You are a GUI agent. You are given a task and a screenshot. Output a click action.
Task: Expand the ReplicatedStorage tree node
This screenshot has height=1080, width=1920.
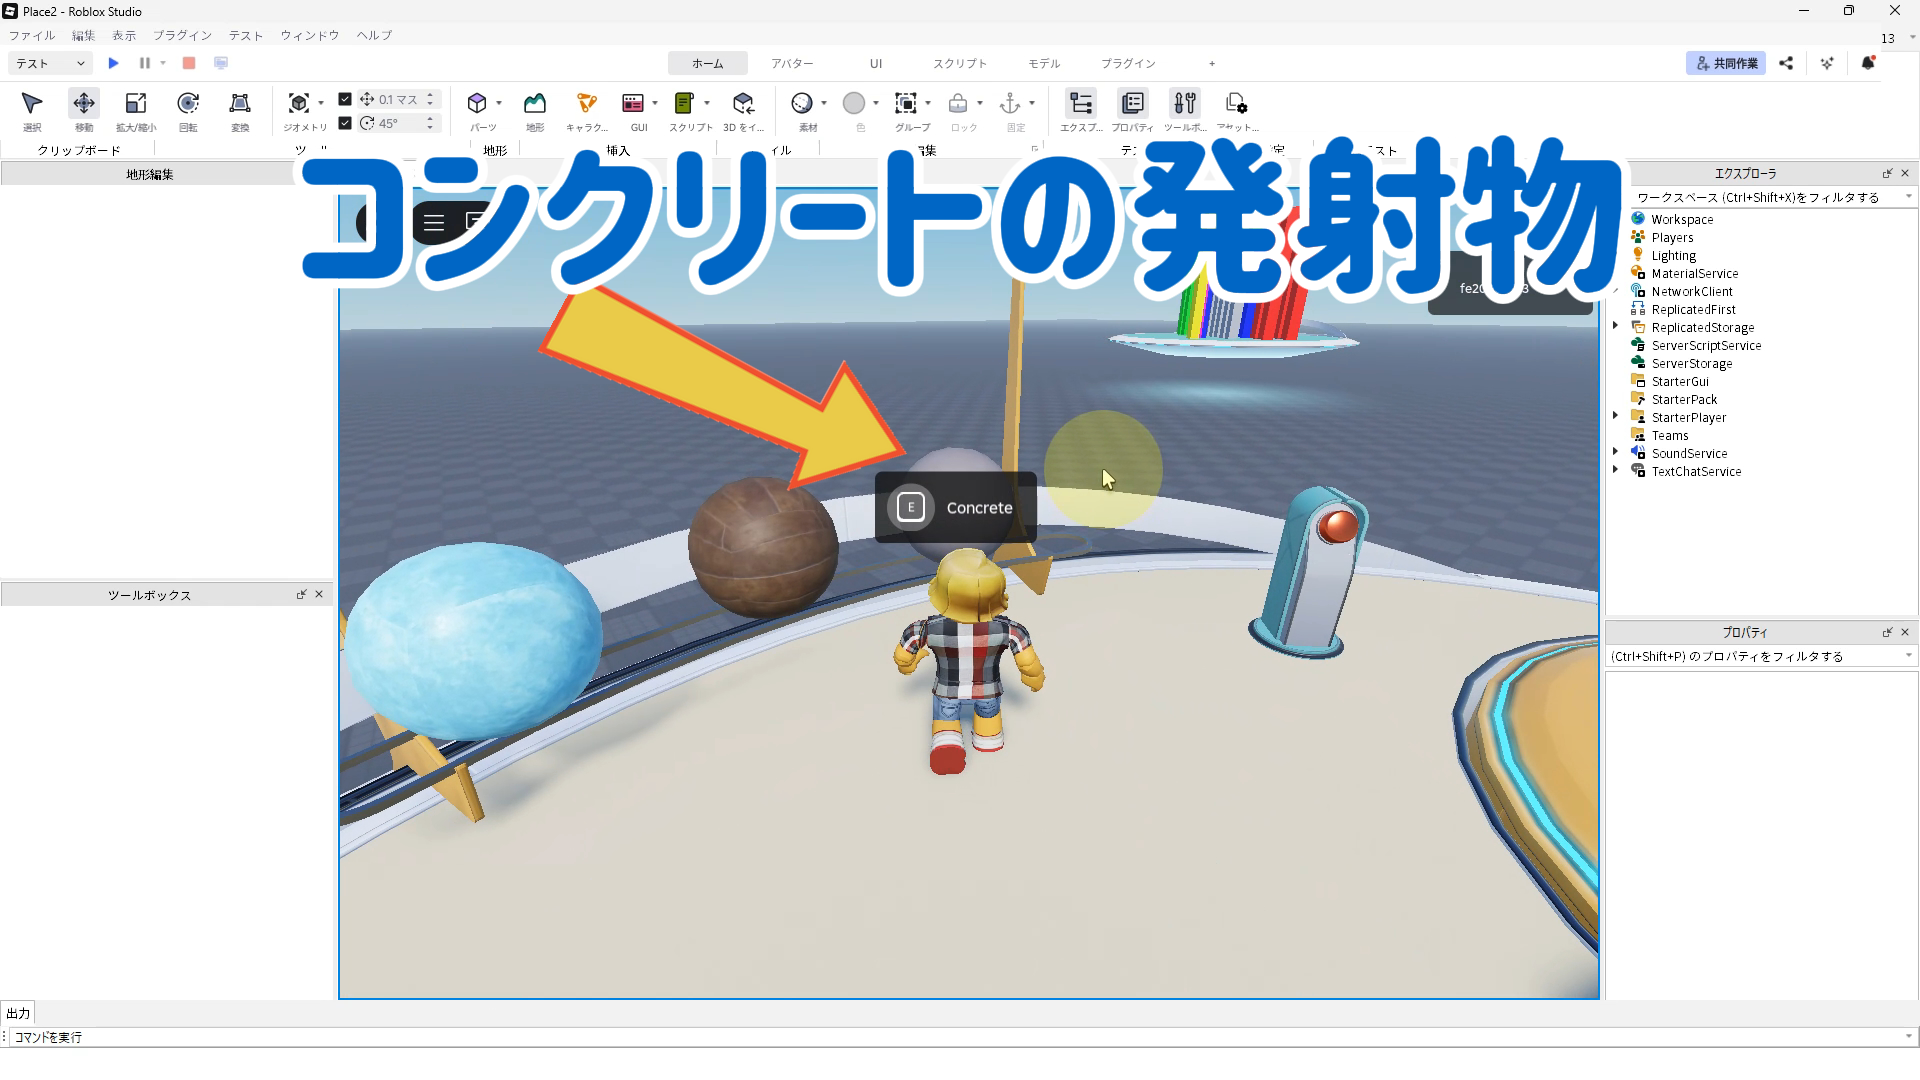point(1615,327)
